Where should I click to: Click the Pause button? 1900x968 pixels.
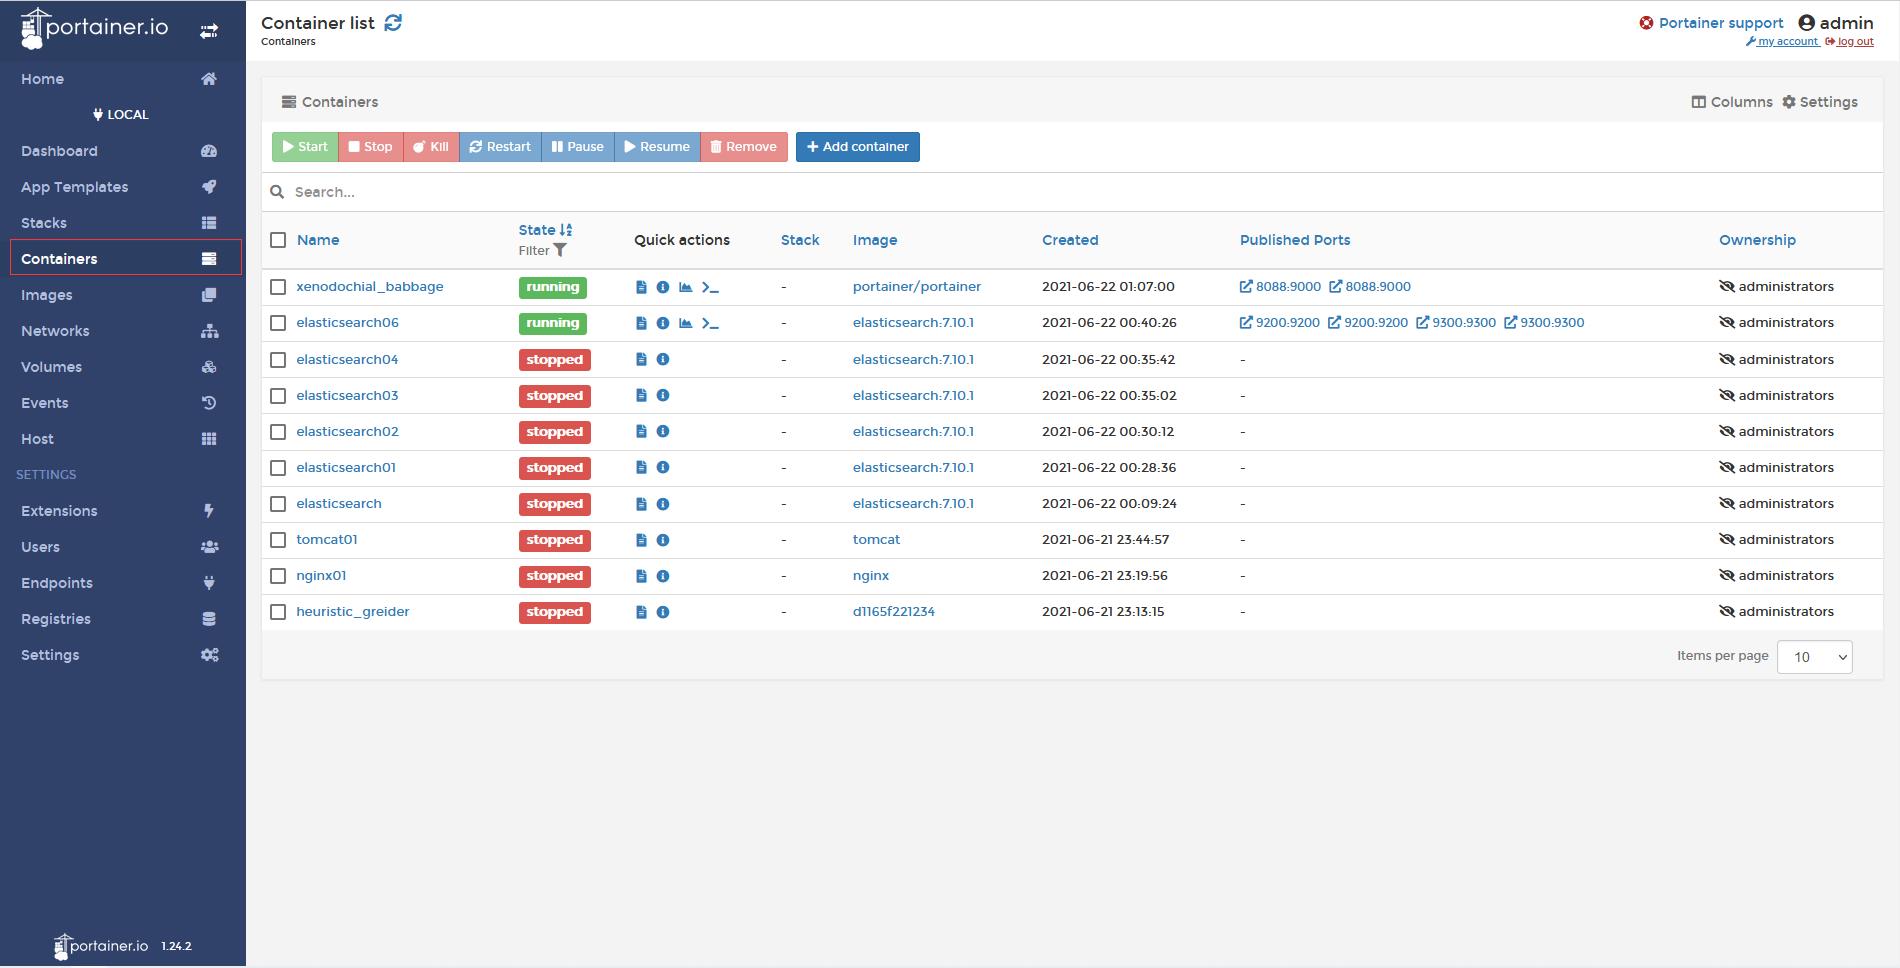[578, 147]
